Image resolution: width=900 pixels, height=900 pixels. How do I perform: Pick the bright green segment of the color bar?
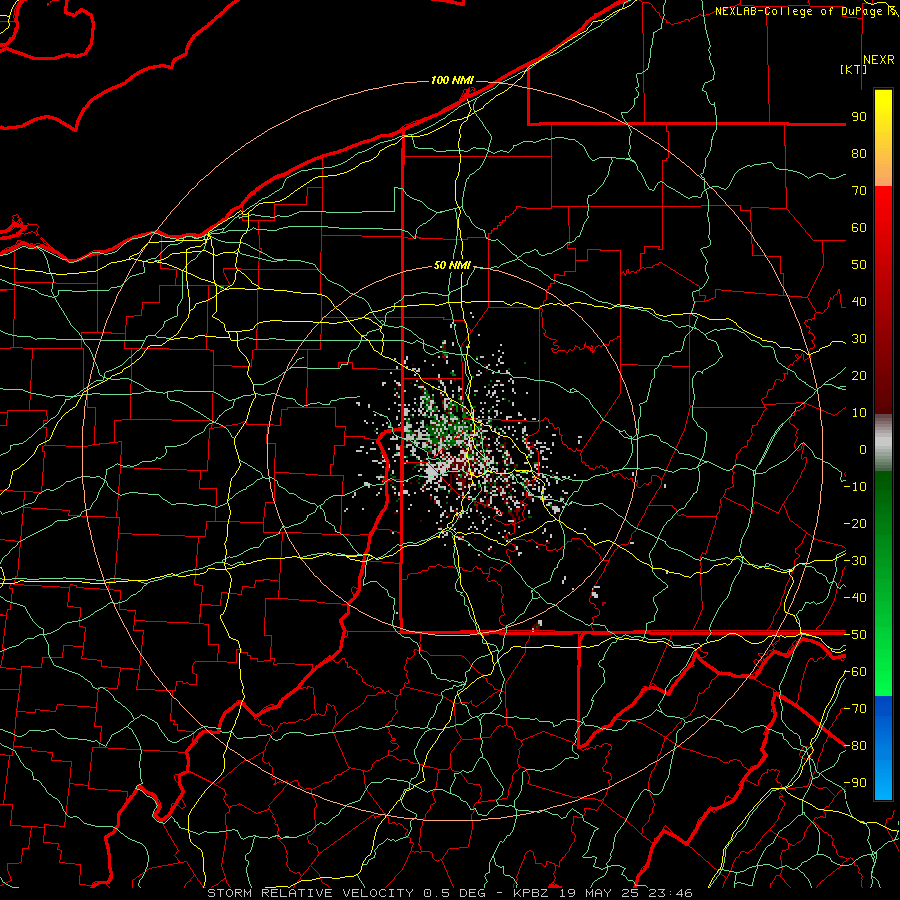point(883,660)
